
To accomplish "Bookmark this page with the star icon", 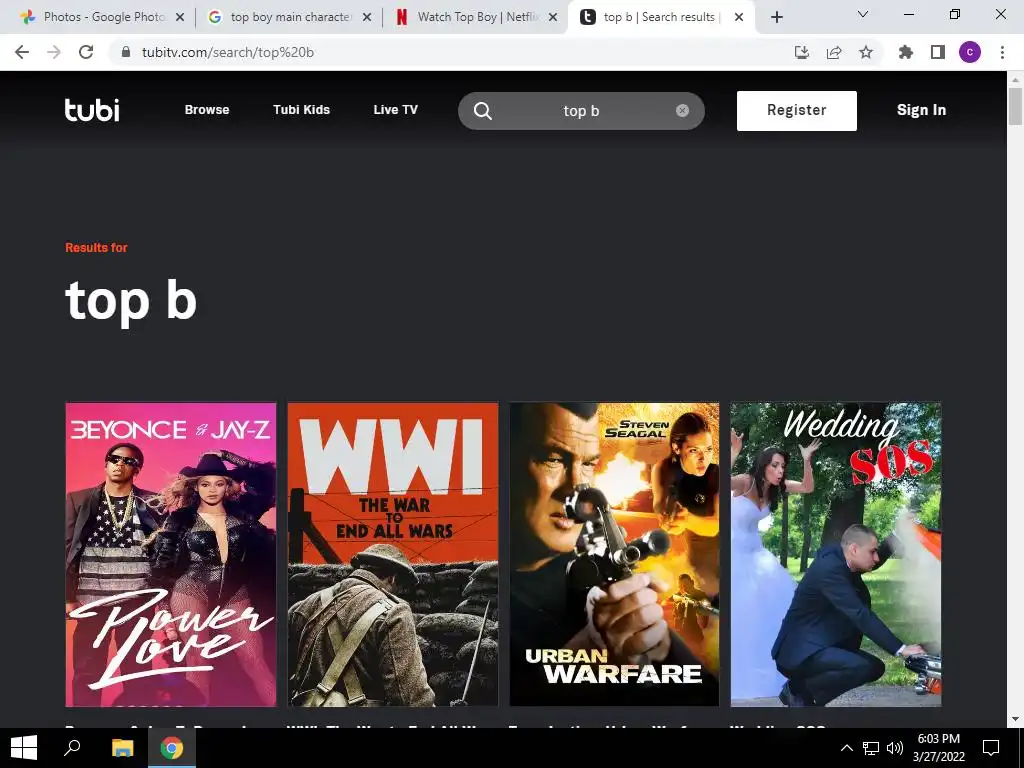I will pos(866,52).
